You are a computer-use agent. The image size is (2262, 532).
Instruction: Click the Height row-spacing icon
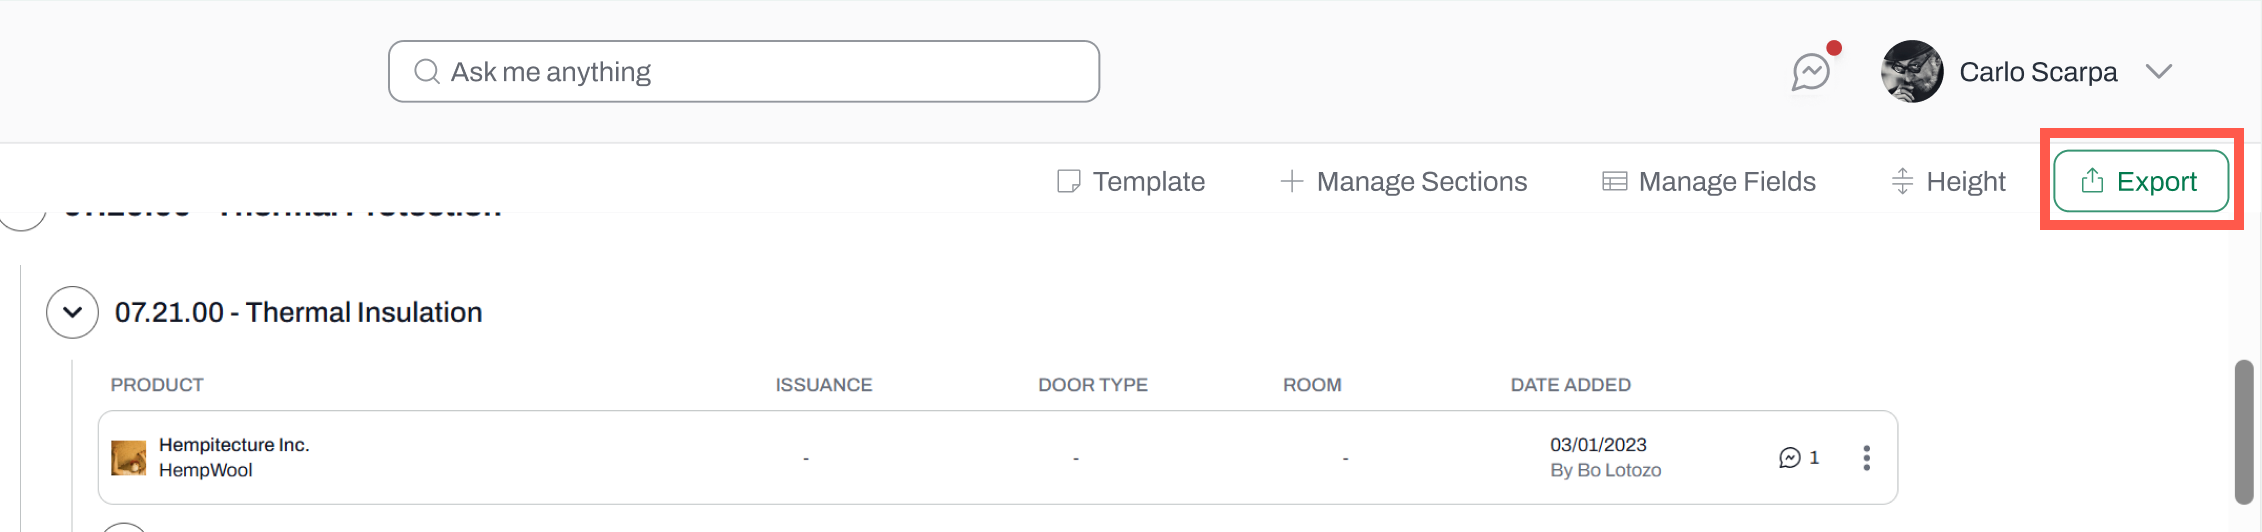pos(1902,181)
